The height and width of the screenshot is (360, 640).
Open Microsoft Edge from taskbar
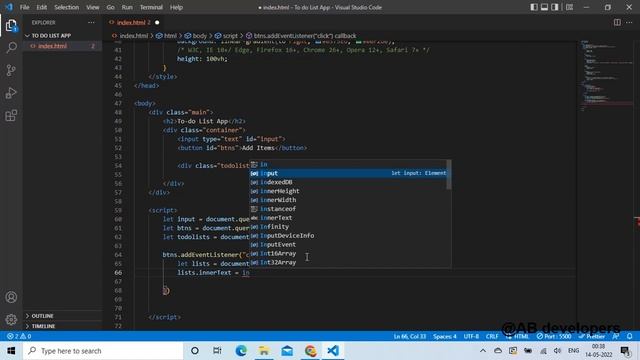click(241, 351)
